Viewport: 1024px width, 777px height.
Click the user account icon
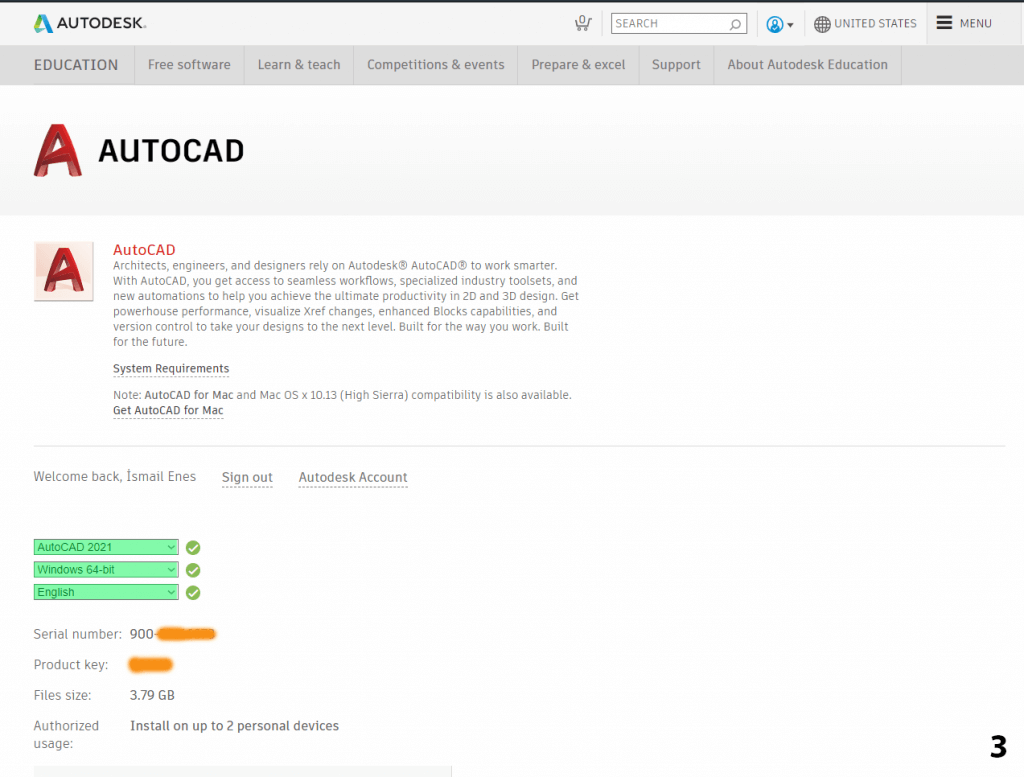(x=774, y=23)
